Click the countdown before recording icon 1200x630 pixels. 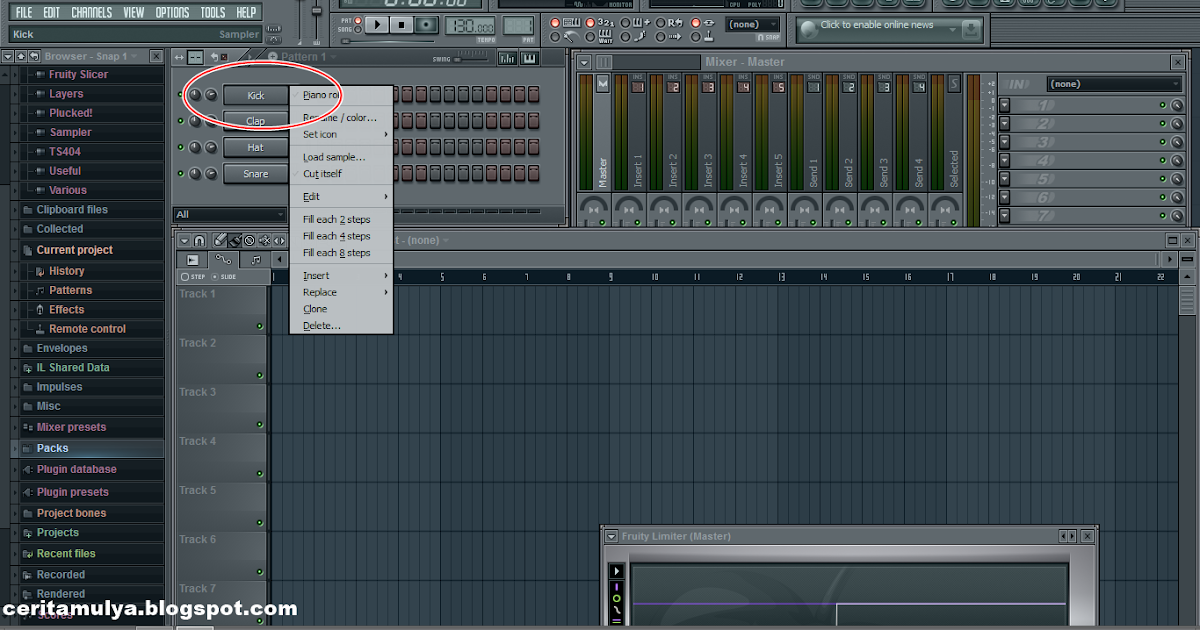tap(604, 22)
